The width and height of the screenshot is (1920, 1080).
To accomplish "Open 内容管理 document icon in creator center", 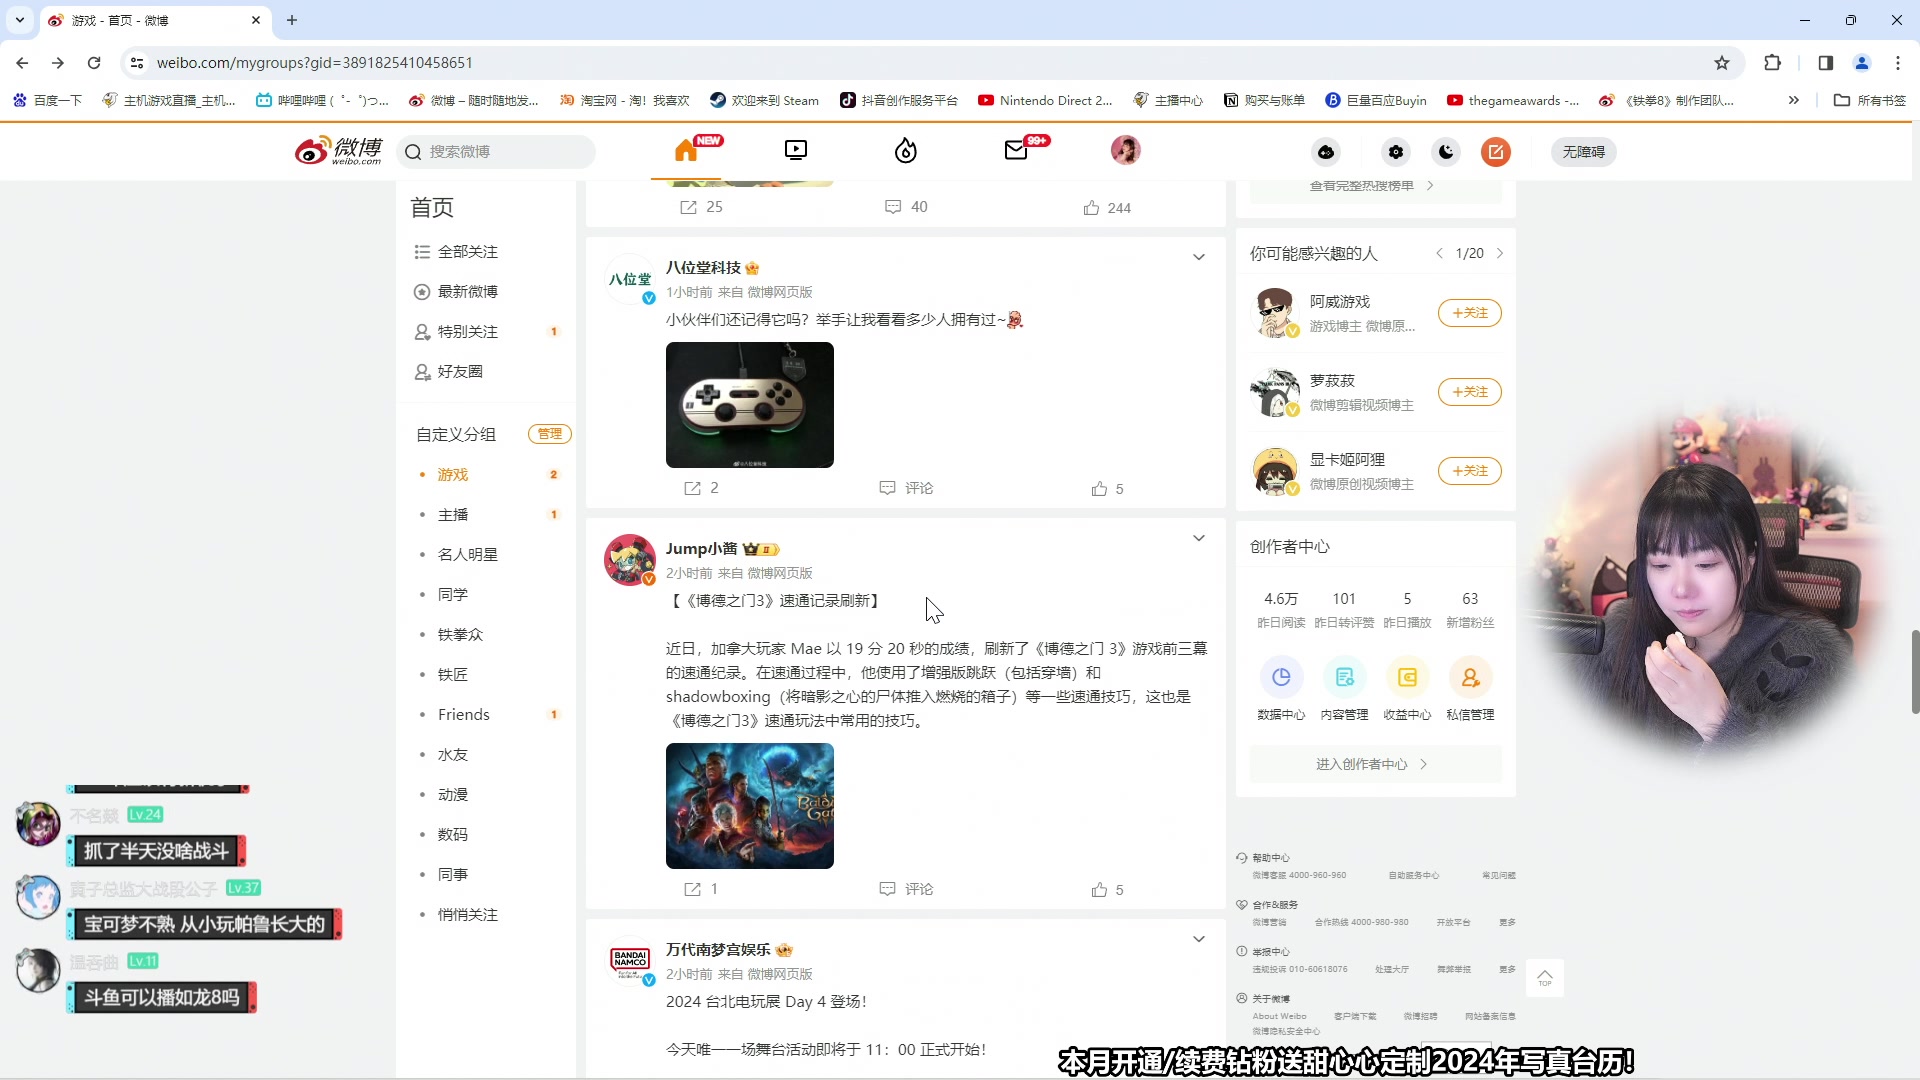I will 1344,677.
